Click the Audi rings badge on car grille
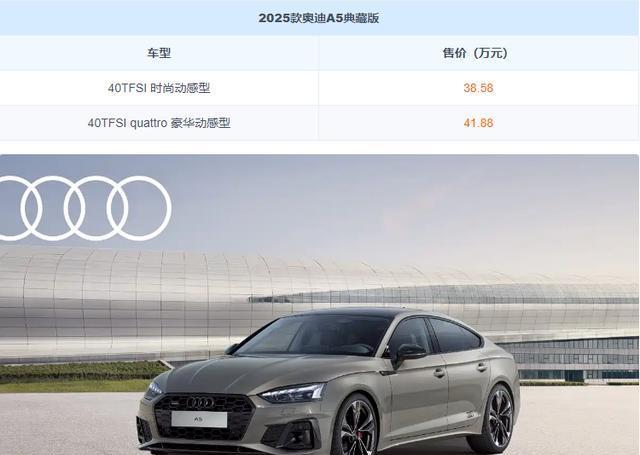 click(200, 403)
